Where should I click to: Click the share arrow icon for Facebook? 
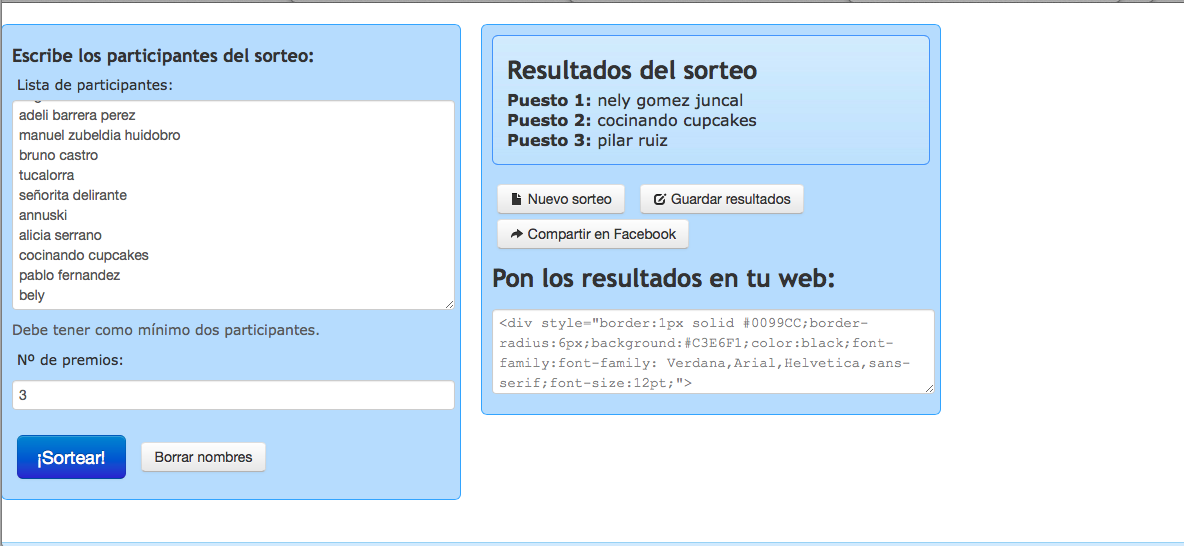point(516,234)
